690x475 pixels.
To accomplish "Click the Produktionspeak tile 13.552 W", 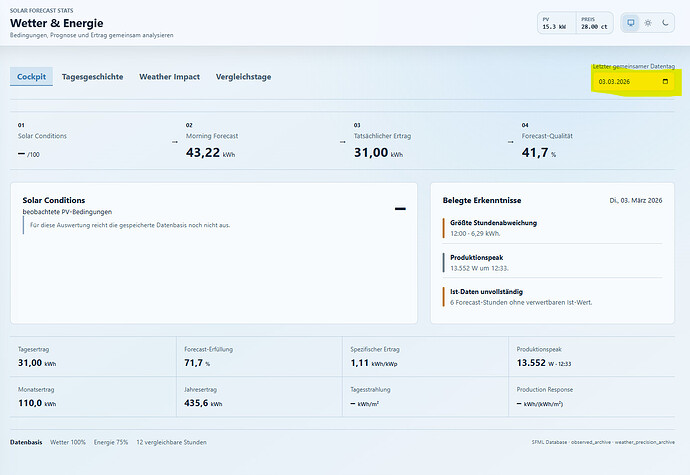I will pos(591,357).
